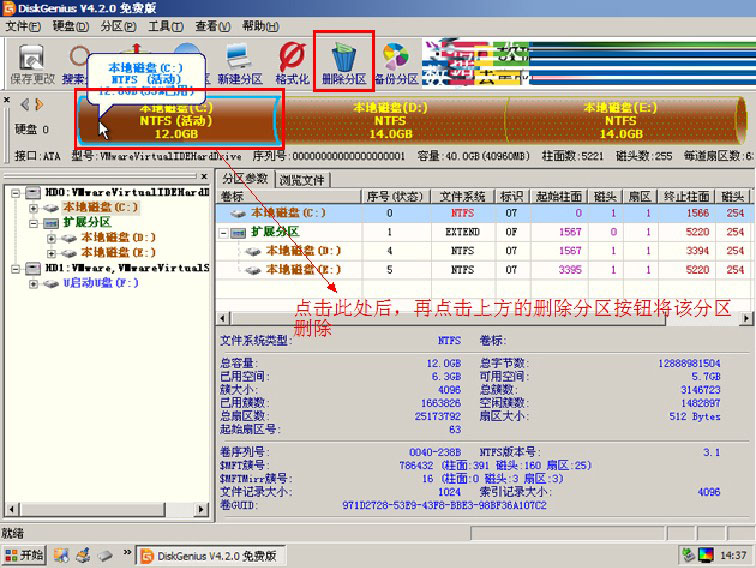Expand 本地磁盘(D:) node in tree
This screenshot has width=756, height=568.
coord(52,238)
